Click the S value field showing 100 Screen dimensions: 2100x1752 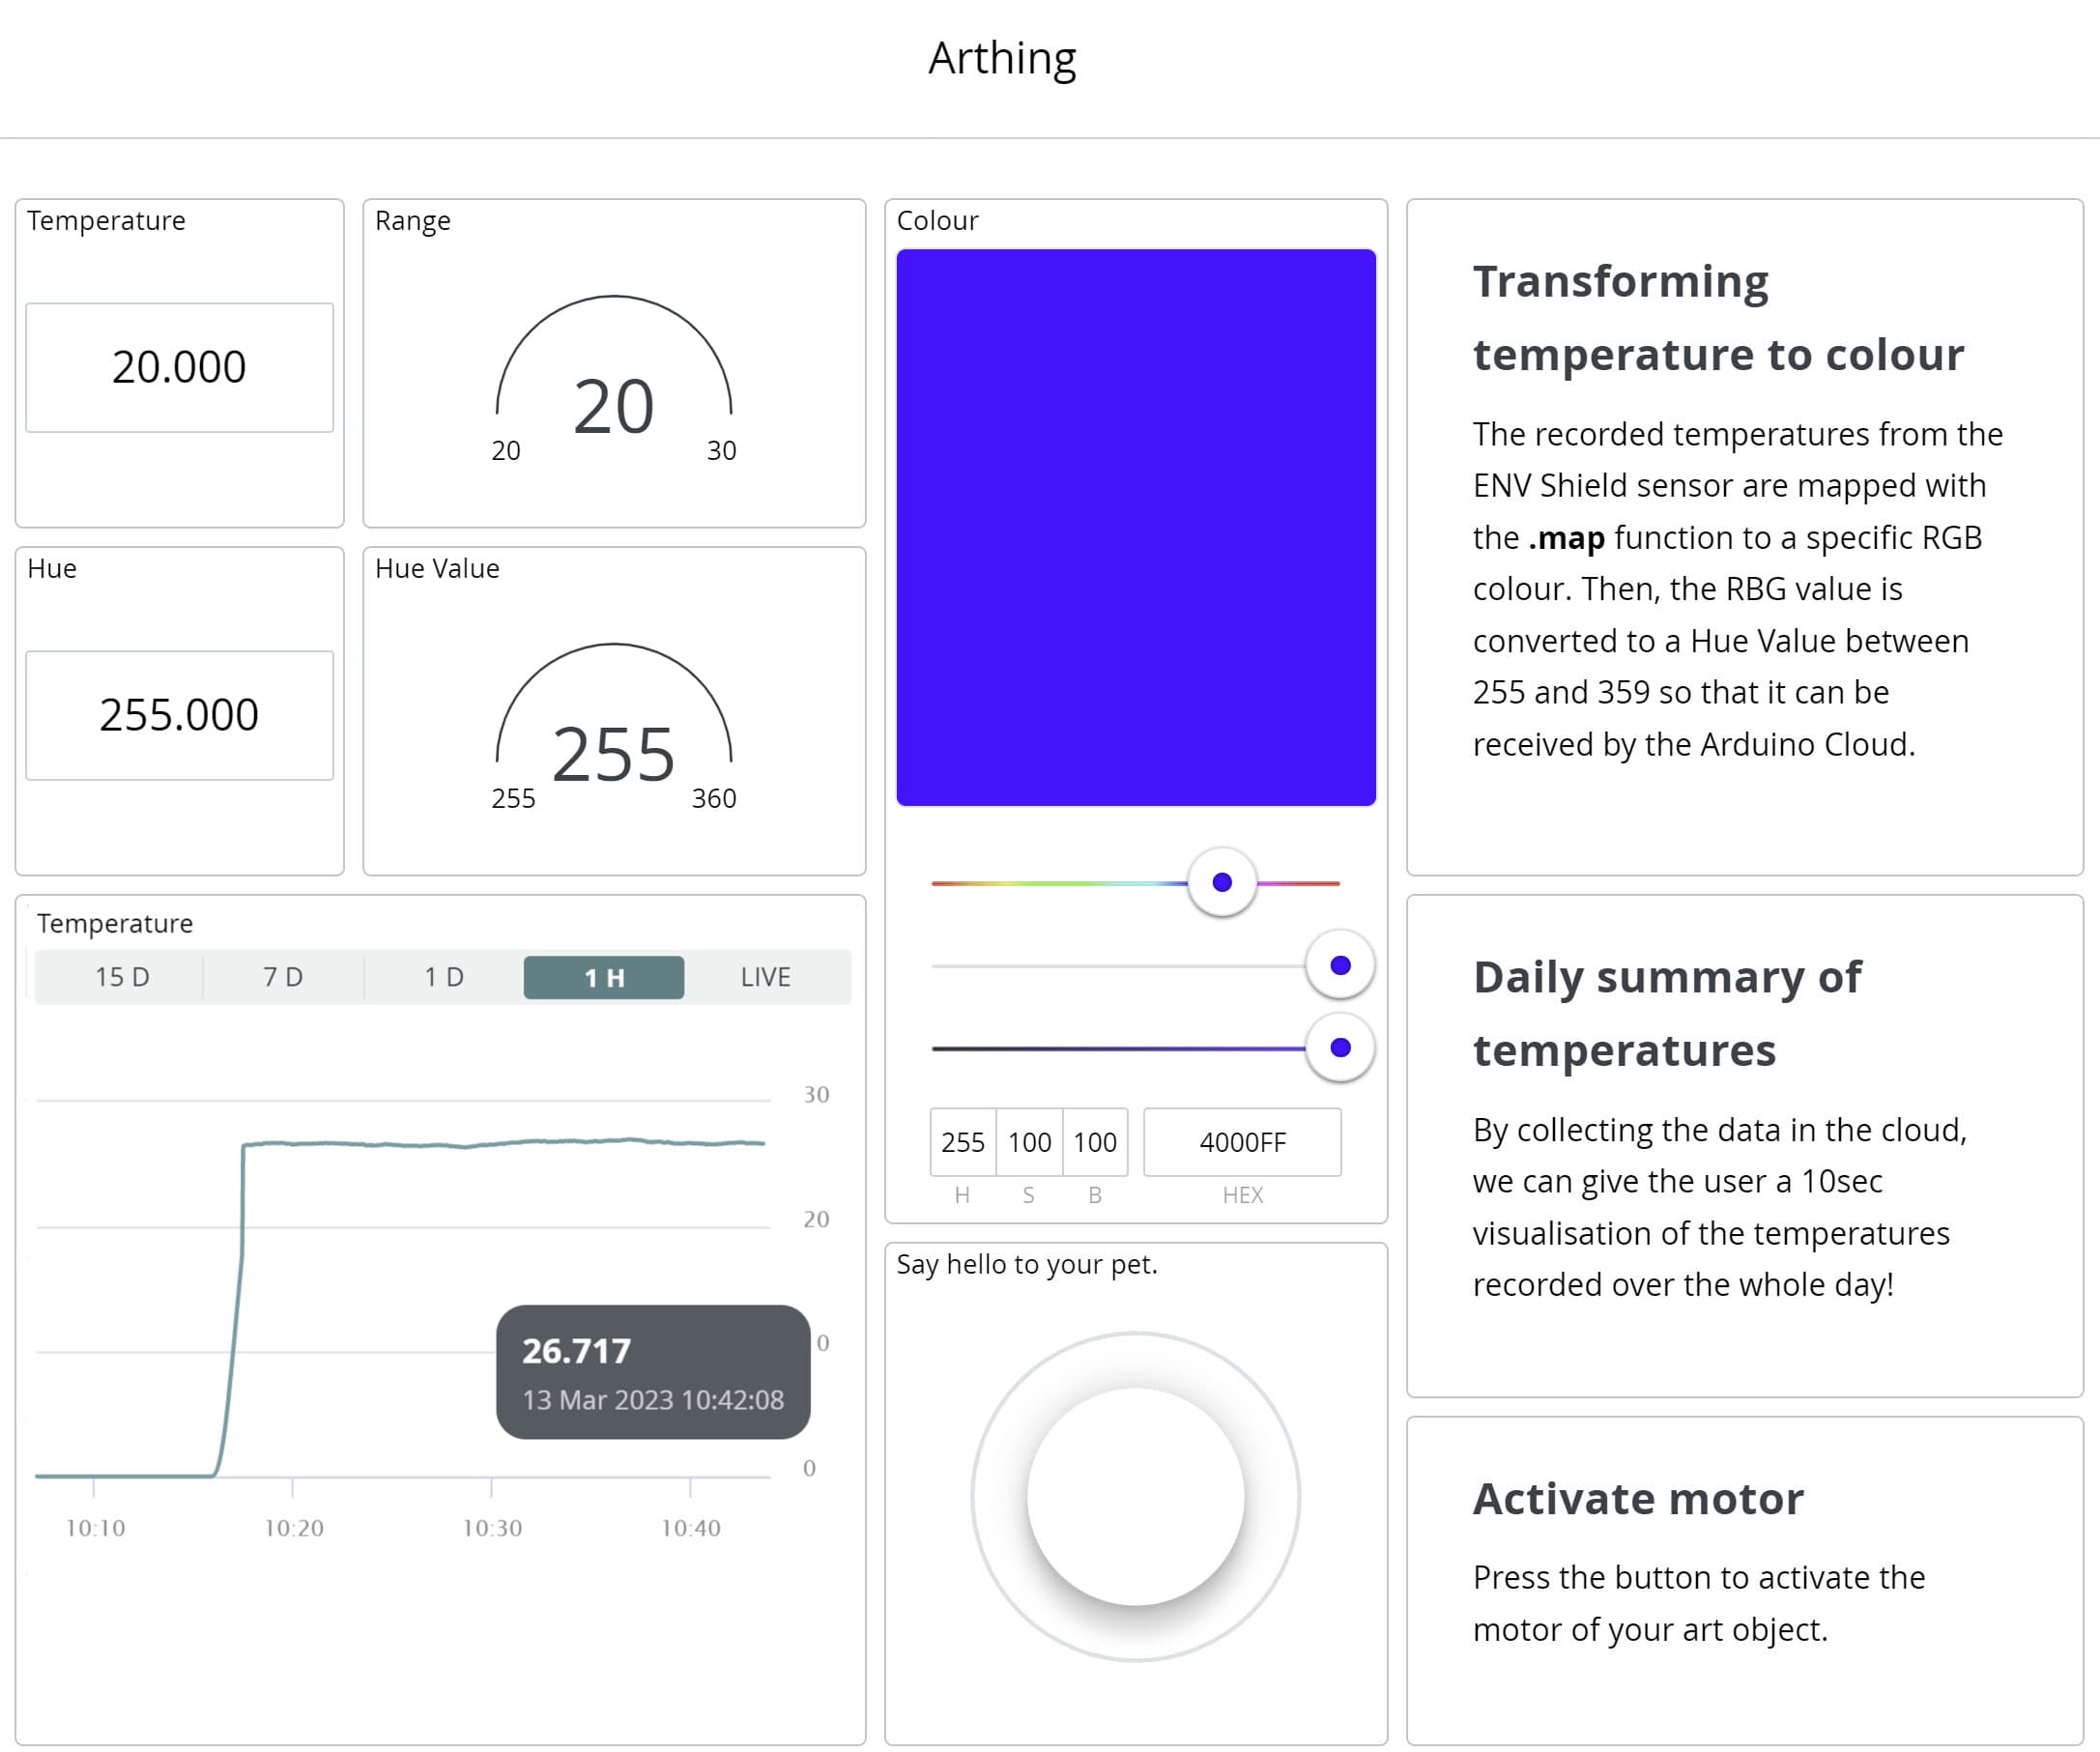click(x=1029, y=1142)
